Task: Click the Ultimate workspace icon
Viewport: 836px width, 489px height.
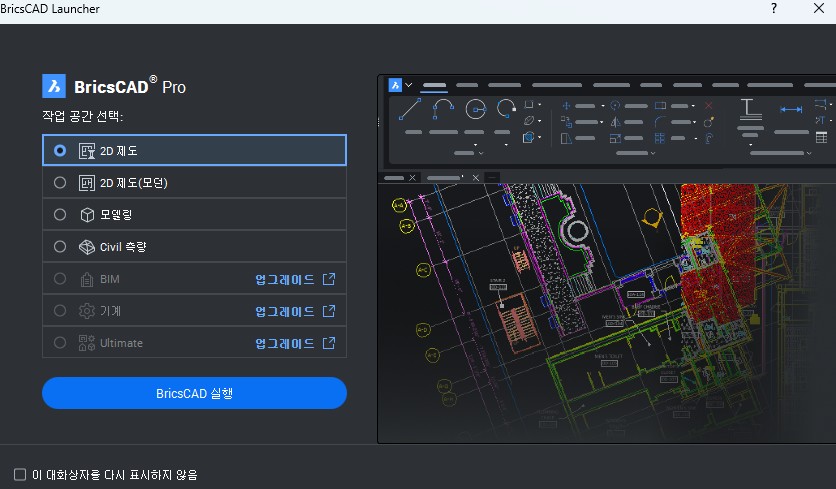Action: (87, 343)
